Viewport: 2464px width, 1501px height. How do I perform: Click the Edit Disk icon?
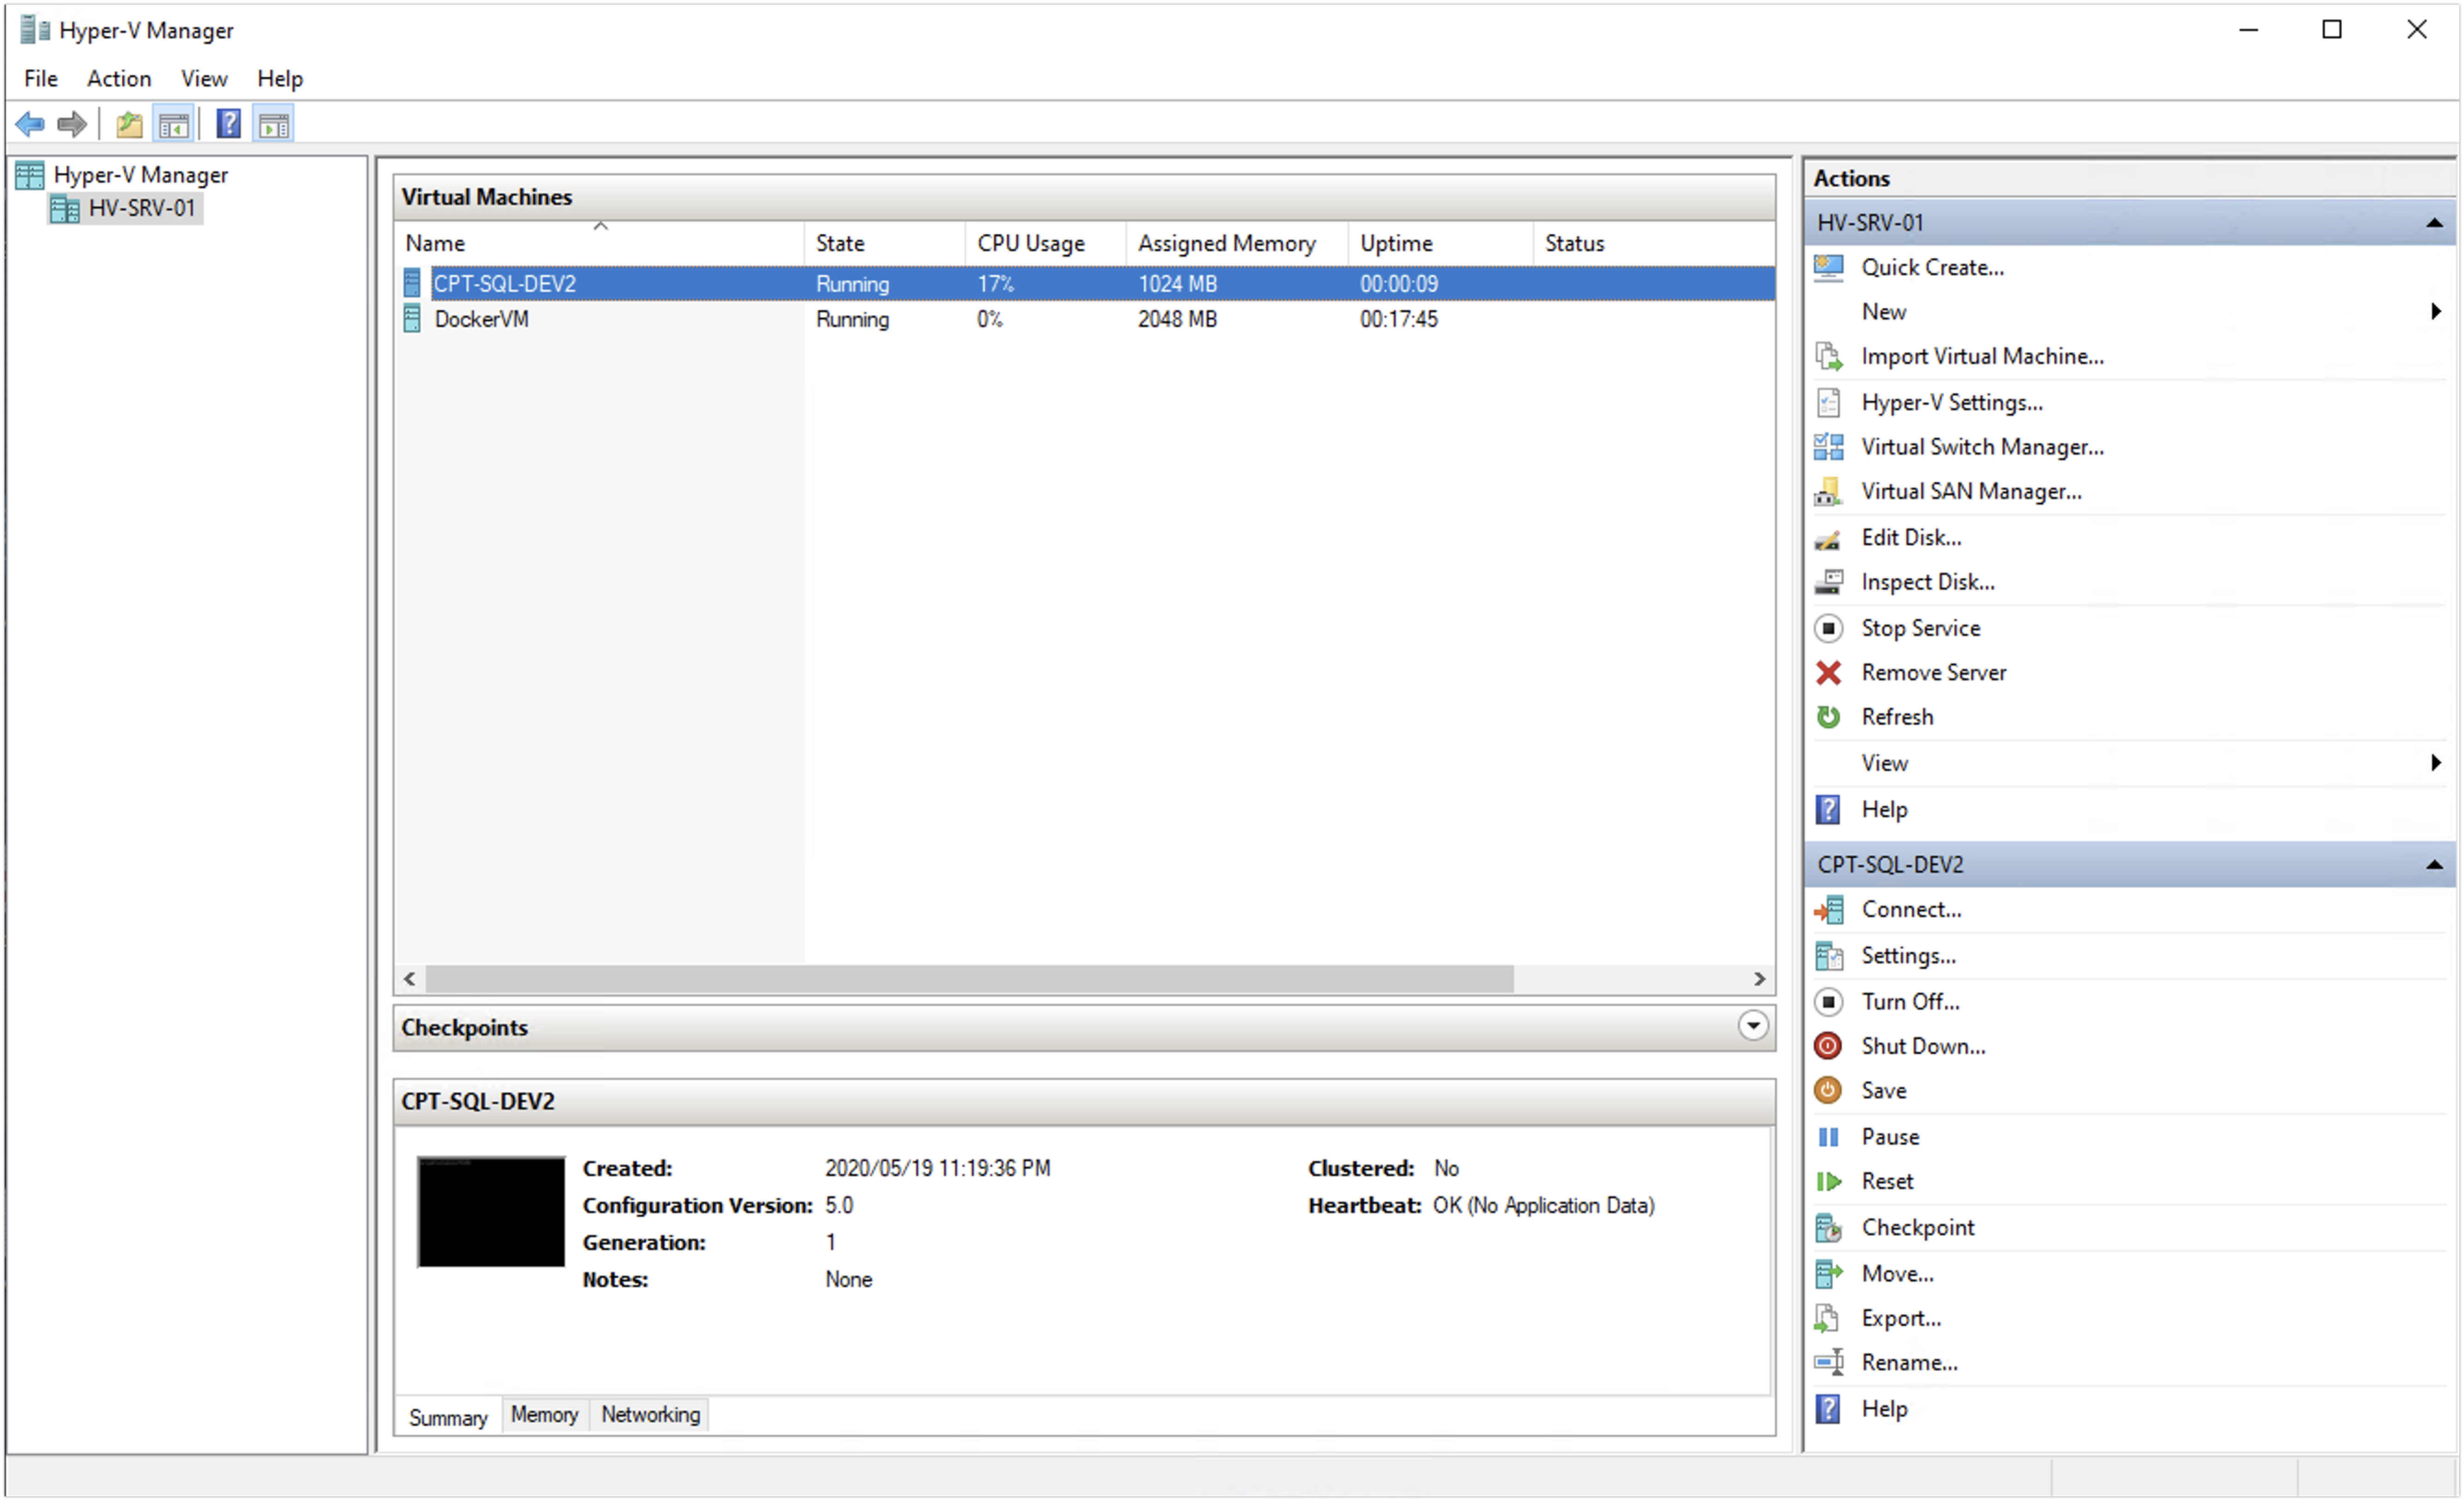[x=1829, y=539]
